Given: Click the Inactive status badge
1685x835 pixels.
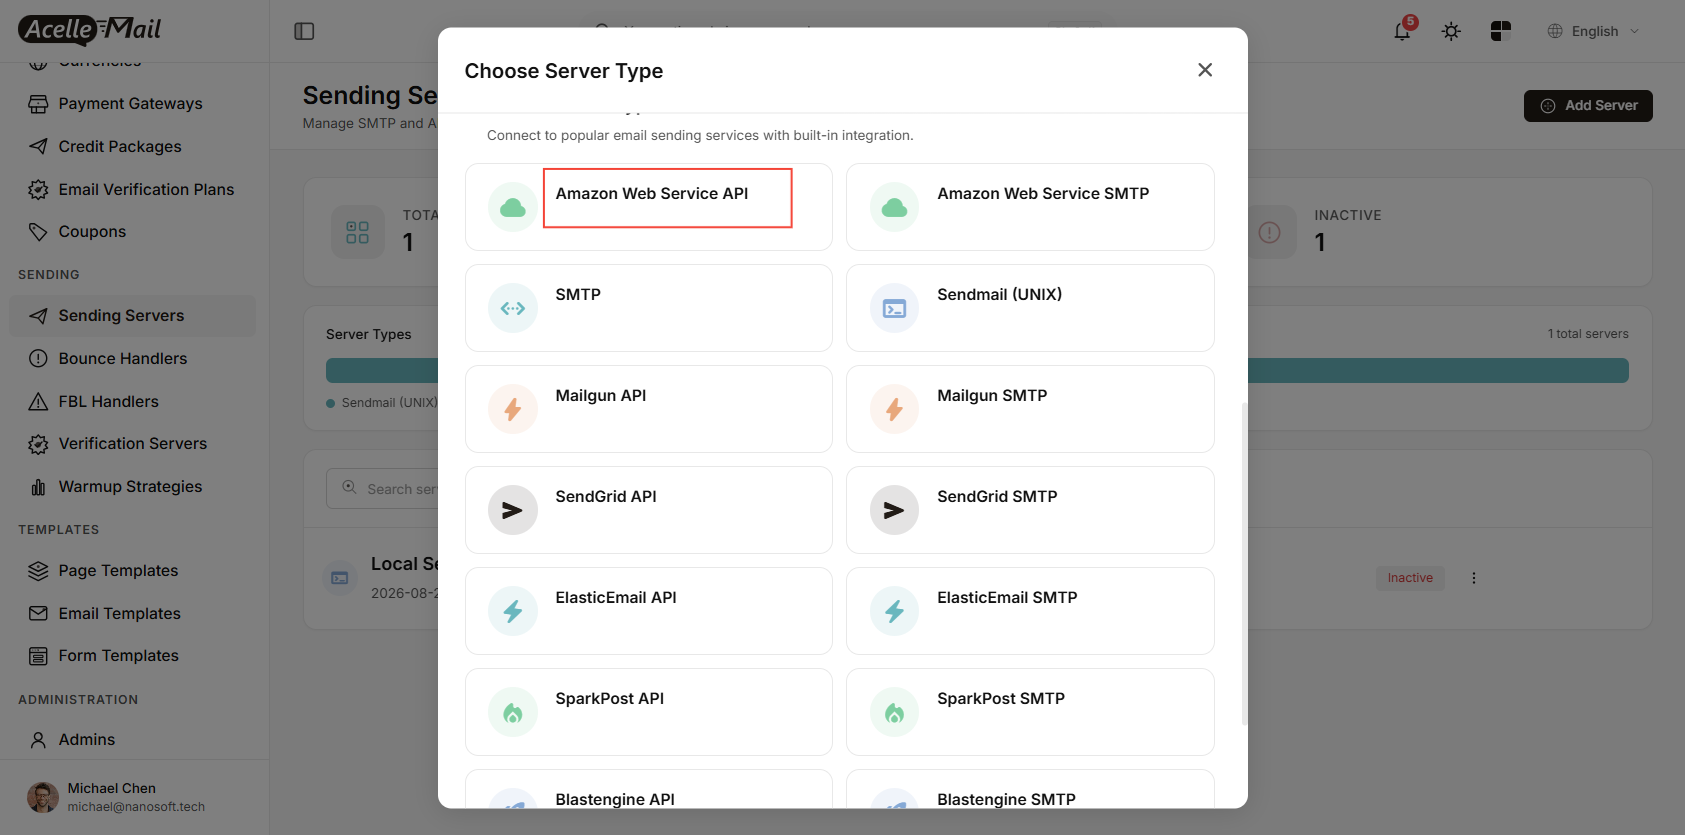Looking at the screenshot, I should (1410, 578).
